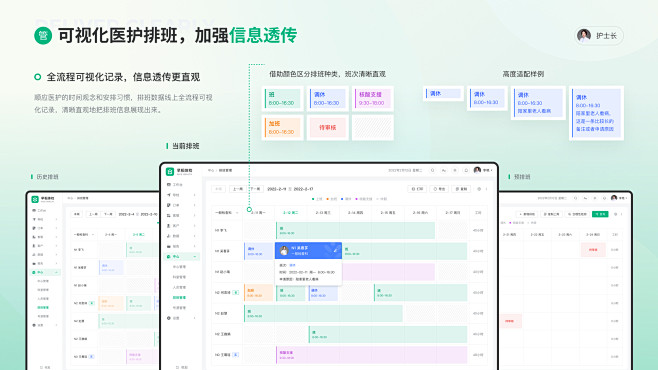Click the orange legend dot in the center window
The height and width of the screenshot is (370, 658).
pyautogui.click(x=328, y=199)
